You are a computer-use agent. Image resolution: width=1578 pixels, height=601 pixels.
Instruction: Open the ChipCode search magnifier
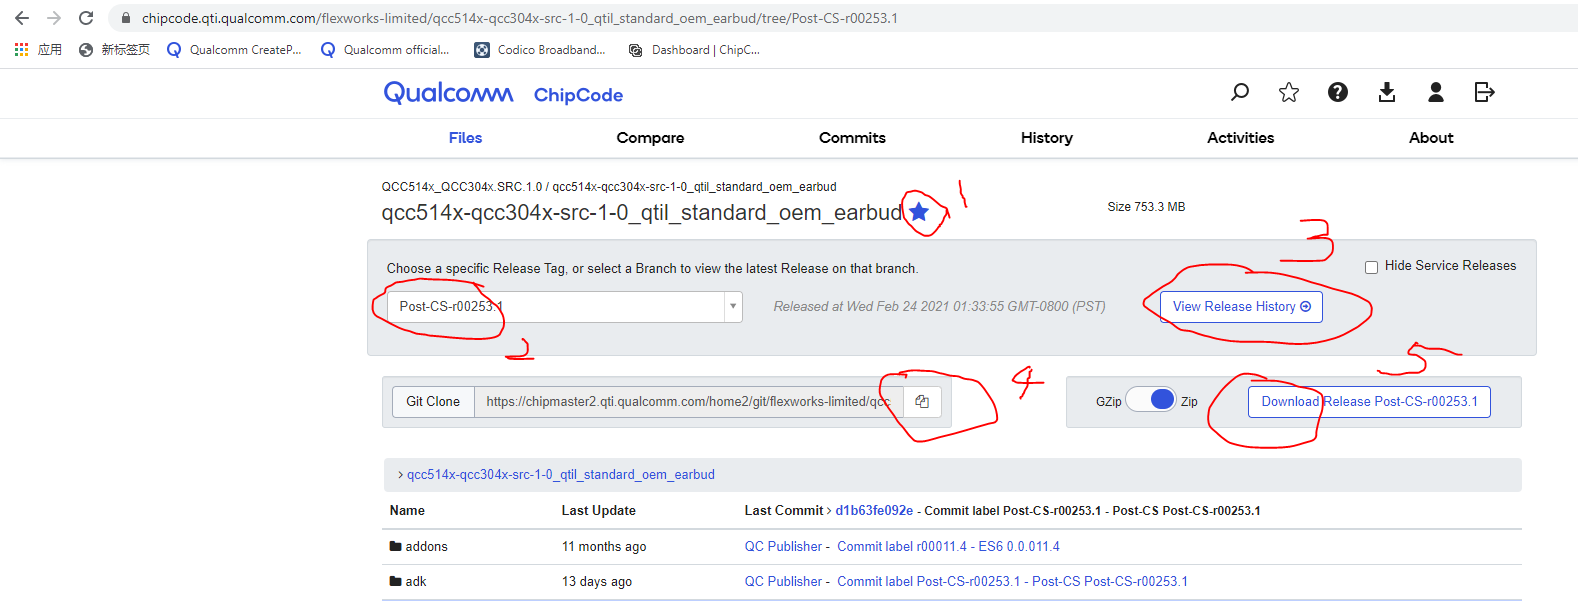pyautogui.click(x=1240, y=92)
